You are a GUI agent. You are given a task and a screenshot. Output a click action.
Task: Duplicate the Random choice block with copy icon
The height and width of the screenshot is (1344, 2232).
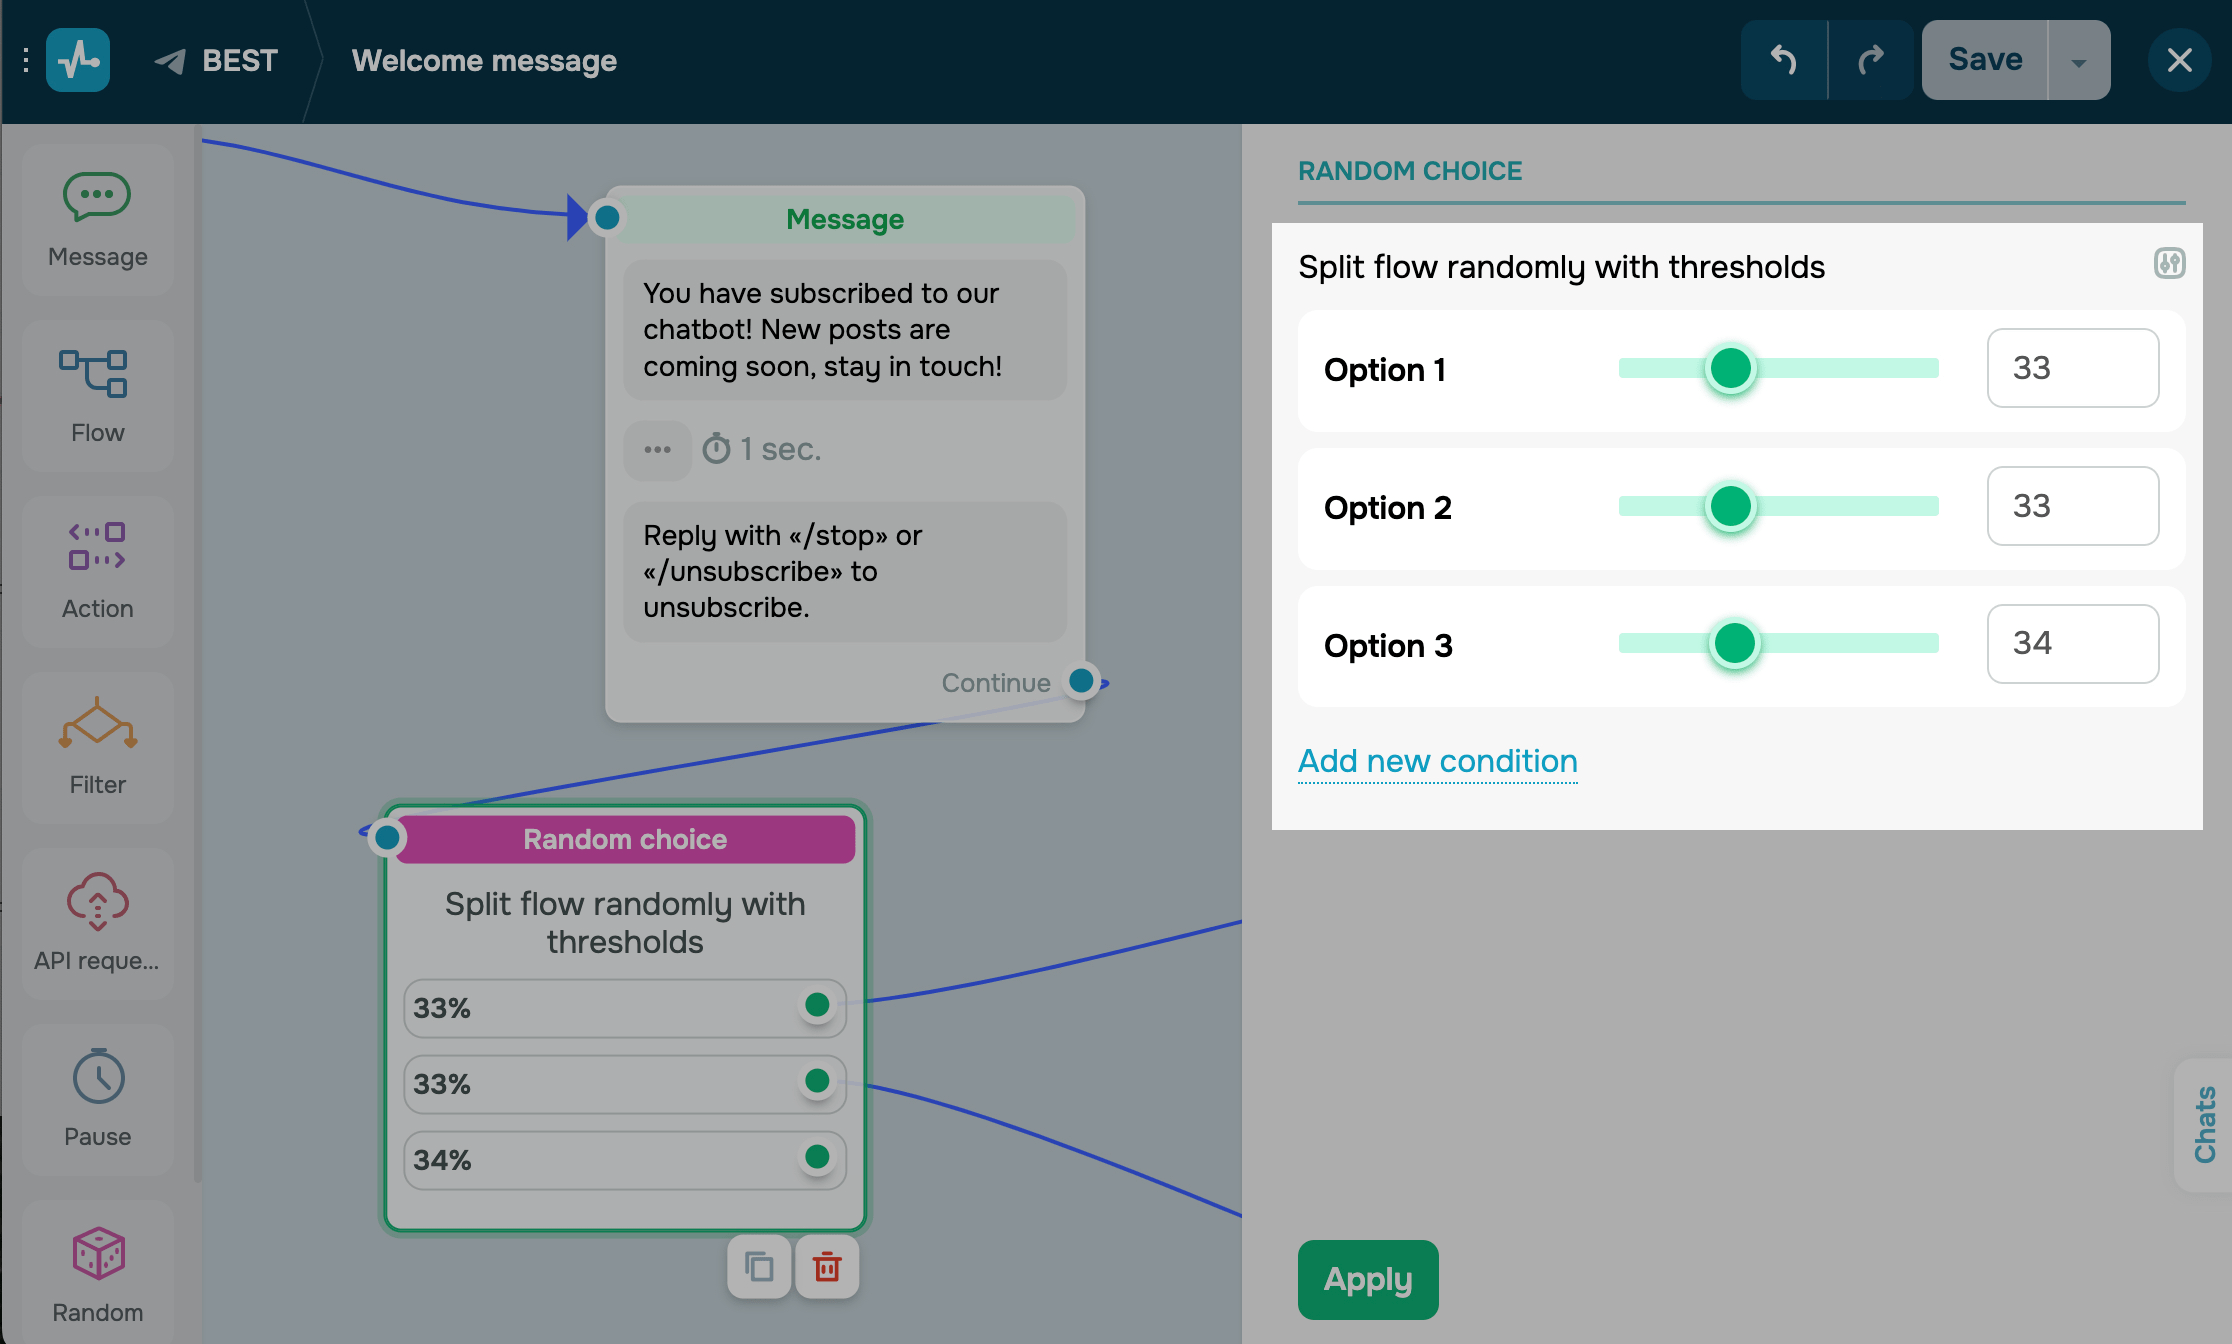759,1267
